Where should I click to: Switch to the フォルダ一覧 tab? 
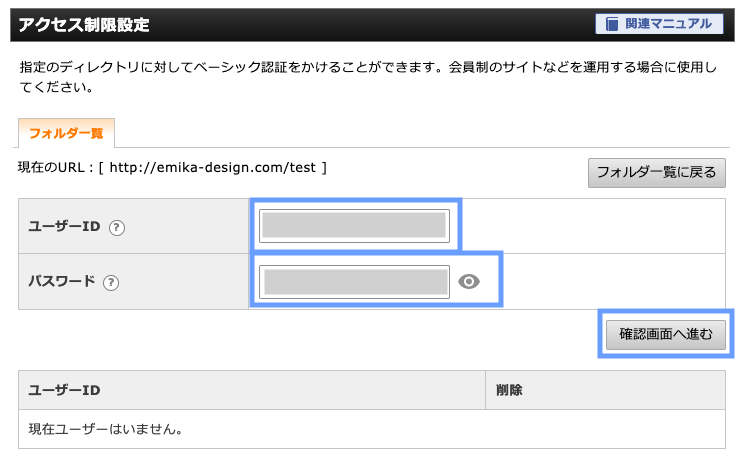tap(66, 133)
